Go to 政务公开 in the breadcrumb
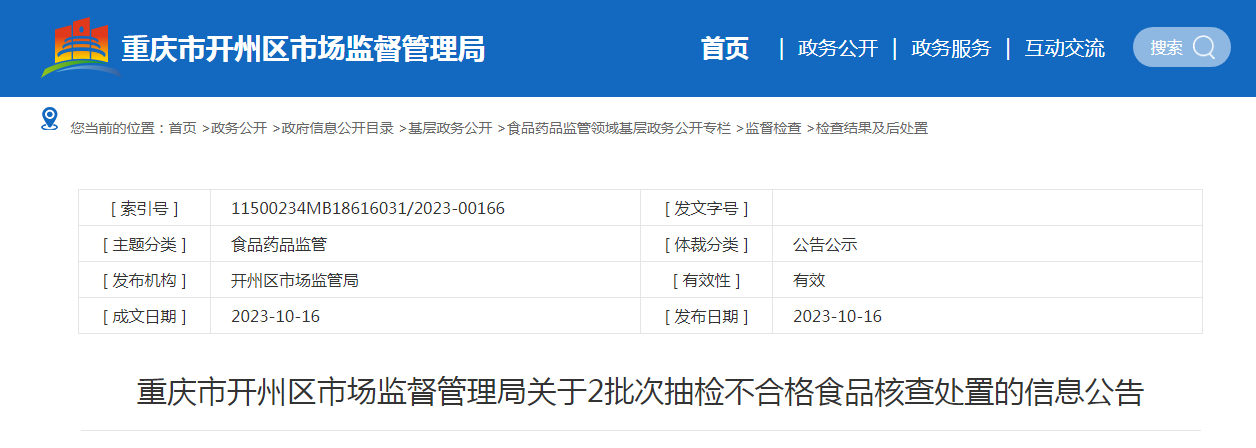This screenshot has height=448, width=1256. [239, 128]
